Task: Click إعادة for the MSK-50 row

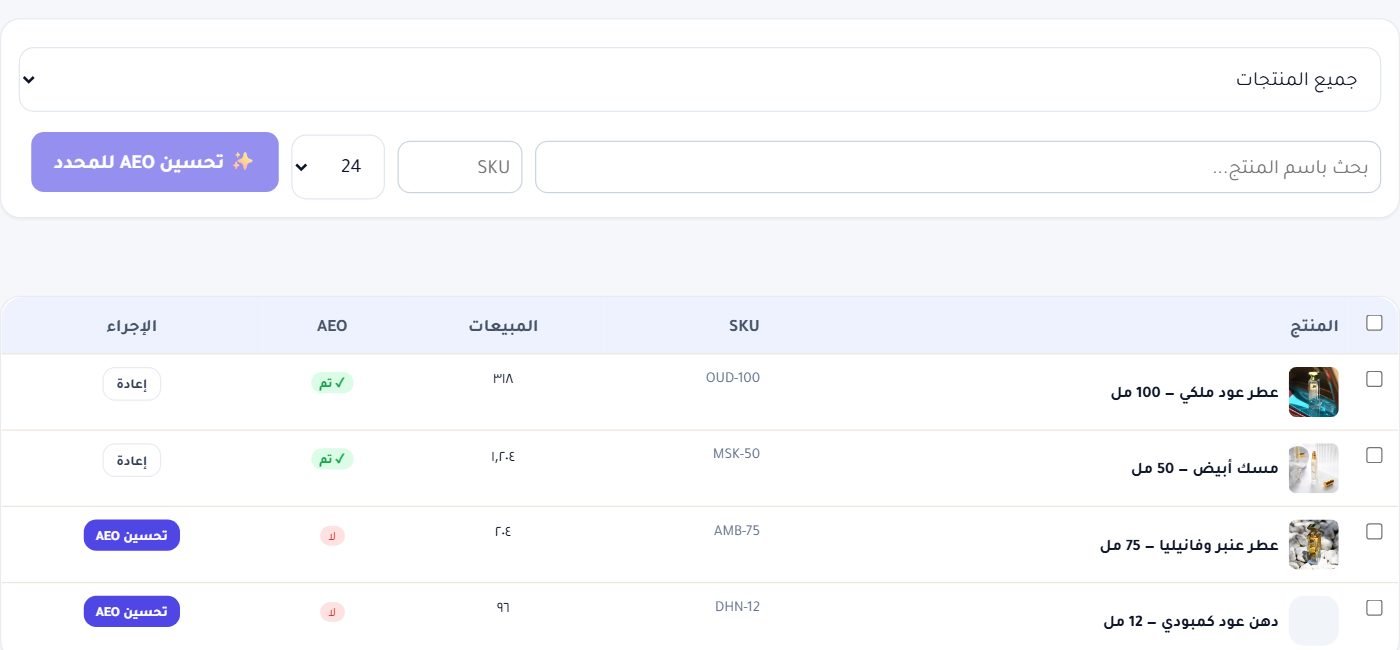Action: (132, 460)
